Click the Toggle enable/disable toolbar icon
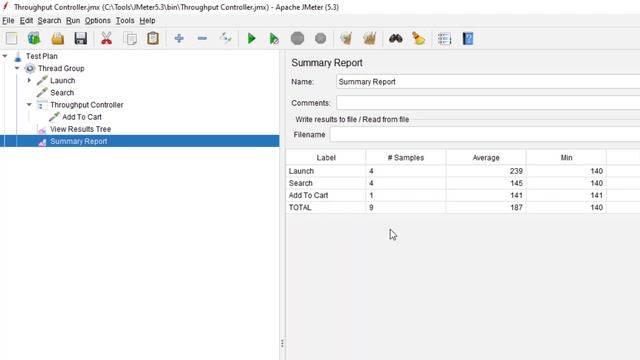640x360 pixels. [x=225, y=38]
